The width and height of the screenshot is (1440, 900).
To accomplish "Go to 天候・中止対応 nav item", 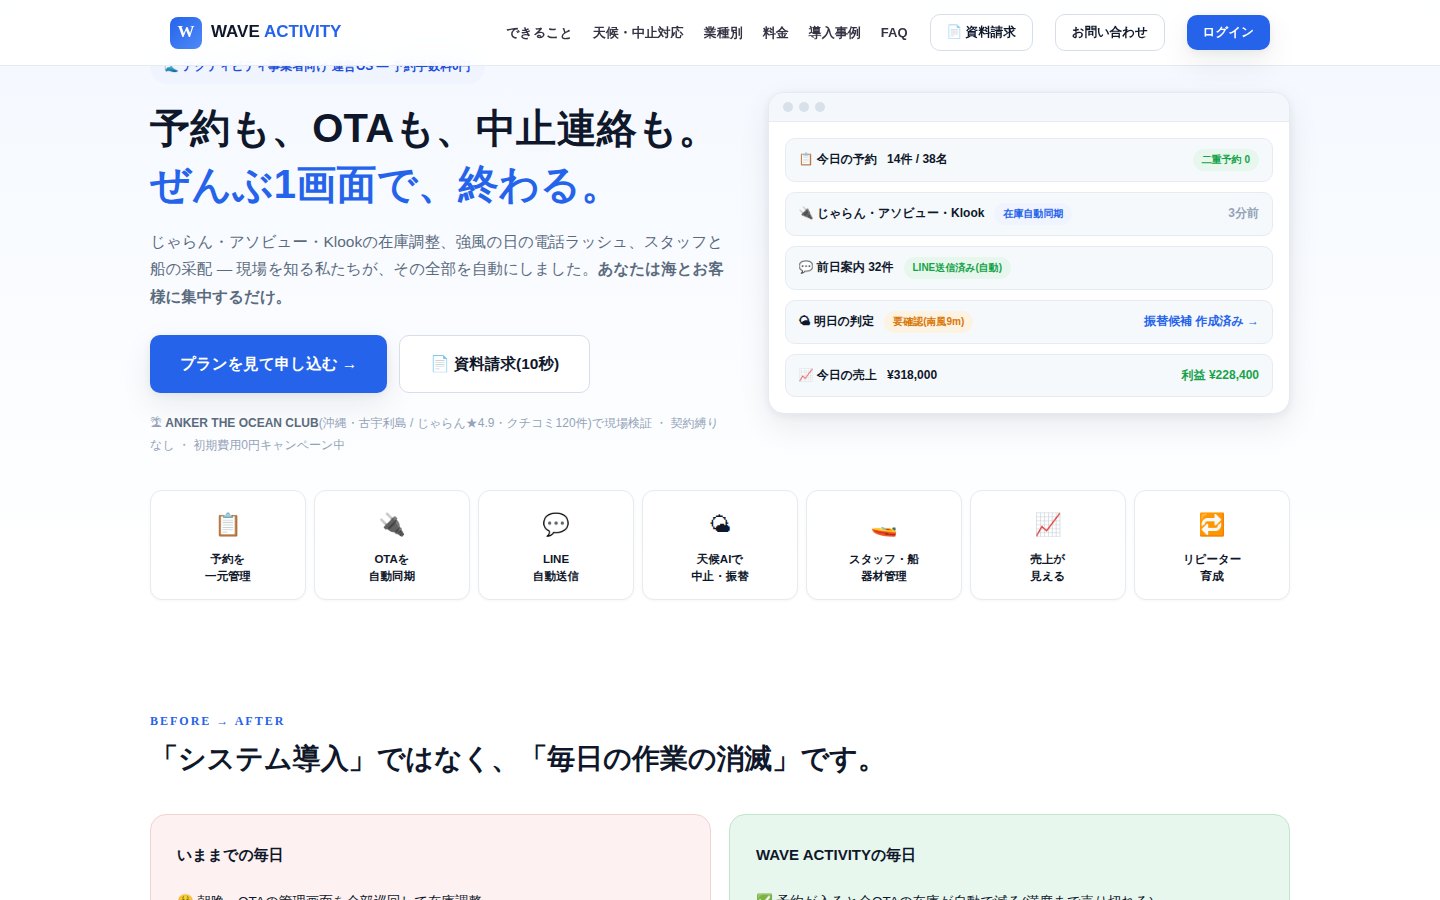I will coord(638,33).
